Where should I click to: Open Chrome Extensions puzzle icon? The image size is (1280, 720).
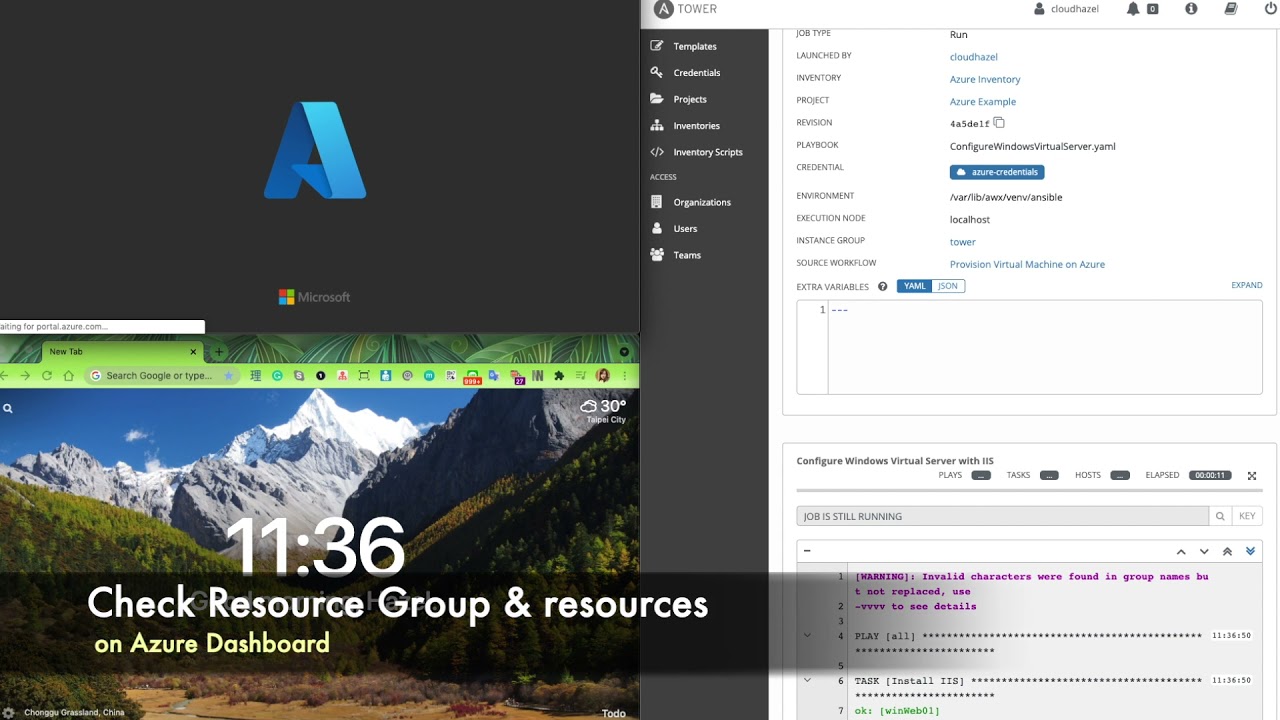pos(559,376)
